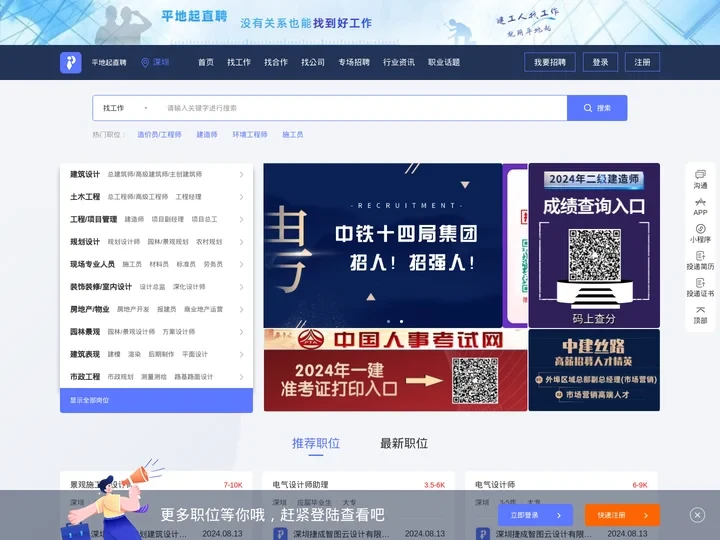Expand the 装饰装修/室内设计 category chevron
This screenshot has height=540, width=720.
242,287
